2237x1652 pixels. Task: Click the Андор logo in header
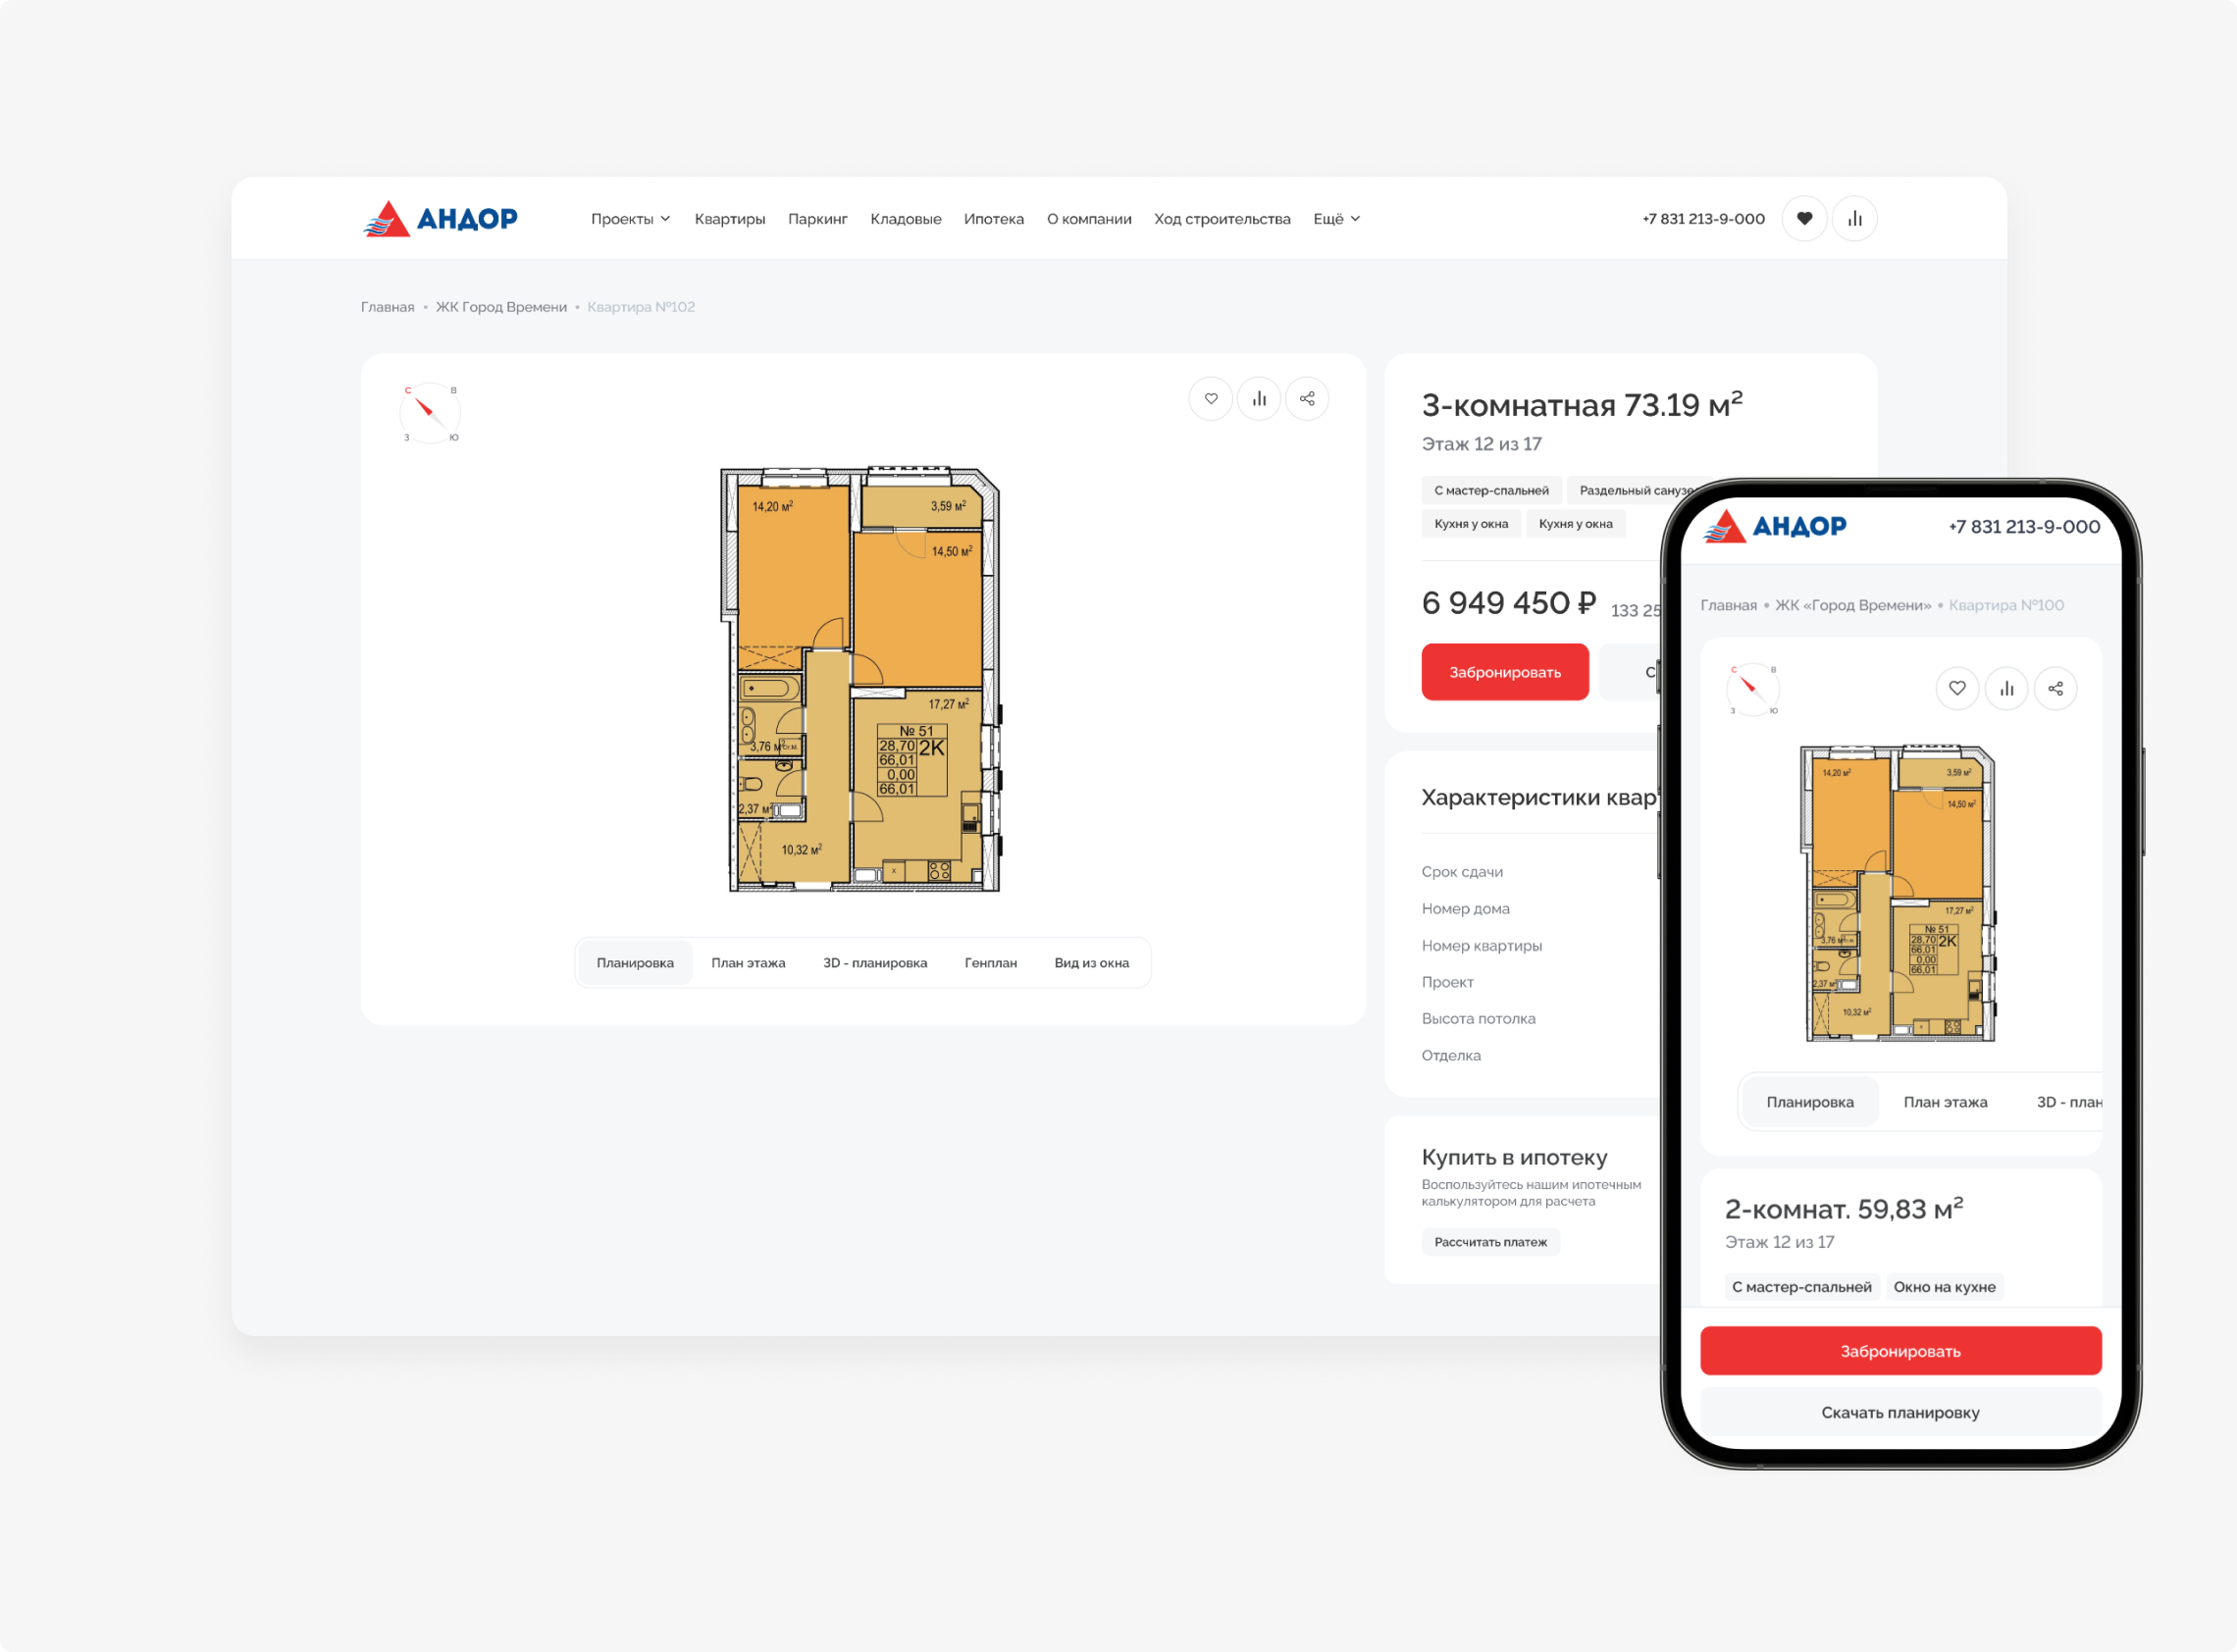pos(440,218)
